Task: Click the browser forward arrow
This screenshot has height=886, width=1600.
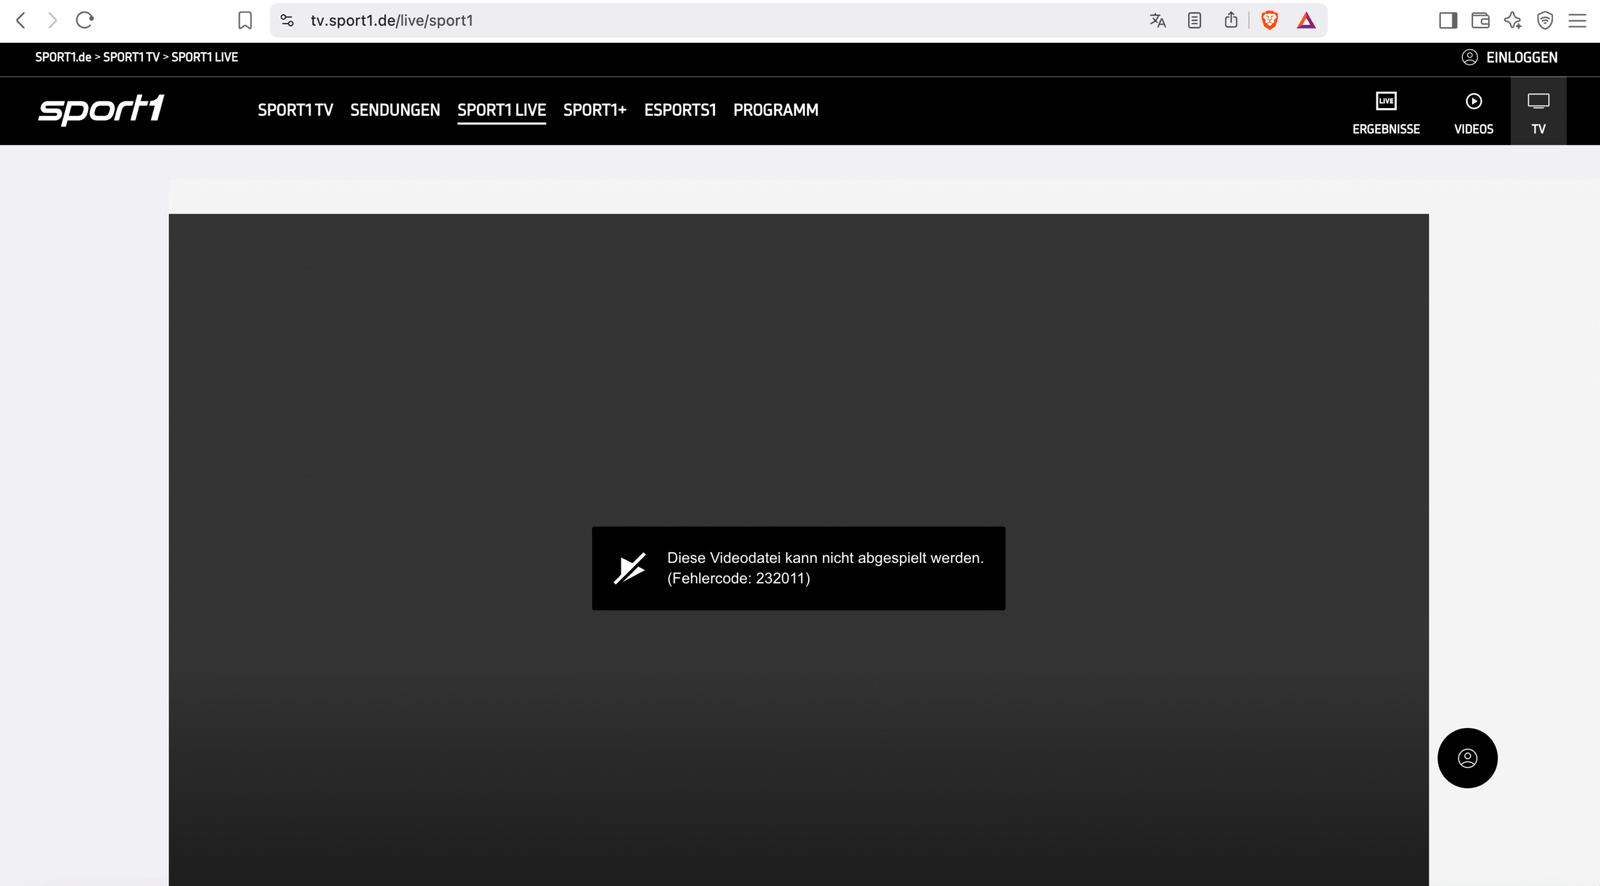Action: pyautogui.click(x=52, y=20)
